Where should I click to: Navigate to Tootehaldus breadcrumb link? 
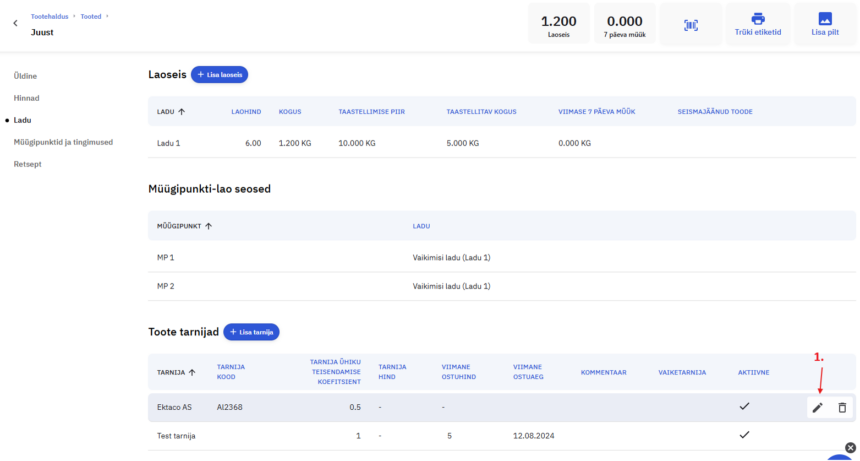(x=50, y=16)
